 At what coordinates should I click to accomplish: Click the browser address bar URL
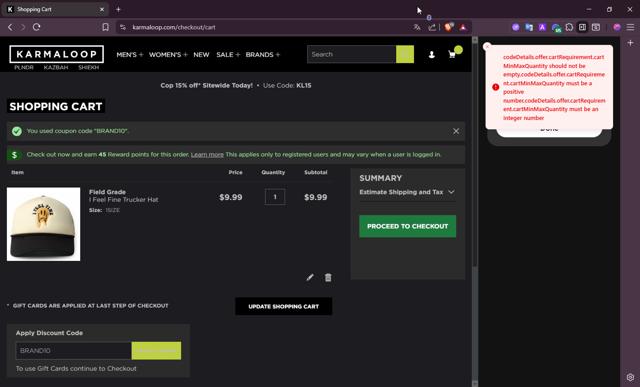pos(174,27)
